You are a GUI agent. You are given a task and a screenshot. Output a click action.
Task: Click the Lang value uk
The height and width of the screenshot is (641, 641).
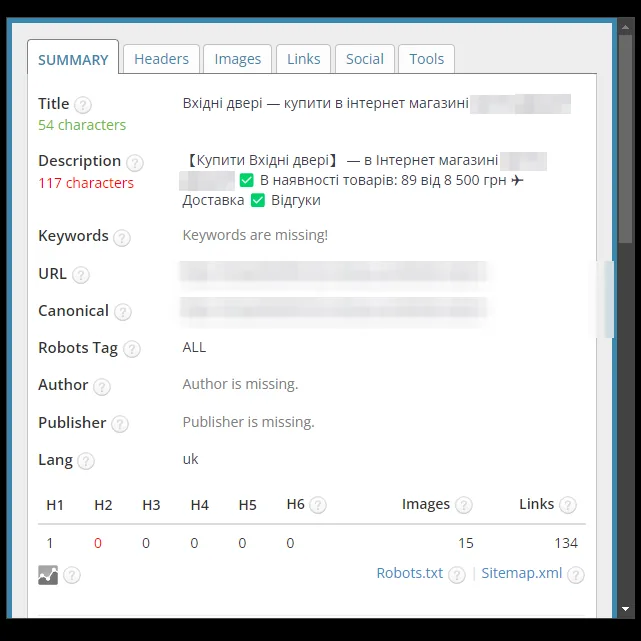coord(190,459)
